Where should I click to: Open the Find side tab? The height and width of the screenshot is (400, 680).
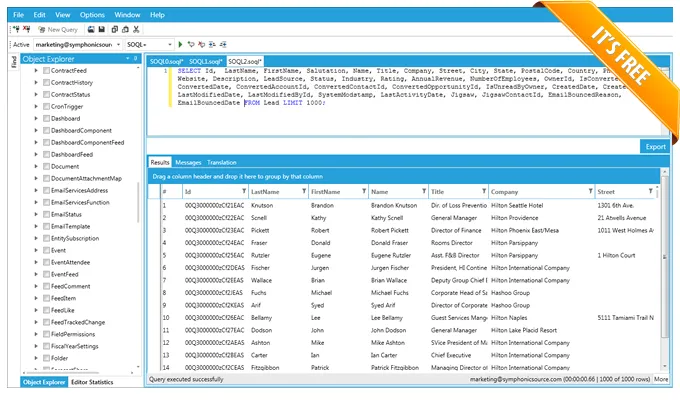pos(14,62)
